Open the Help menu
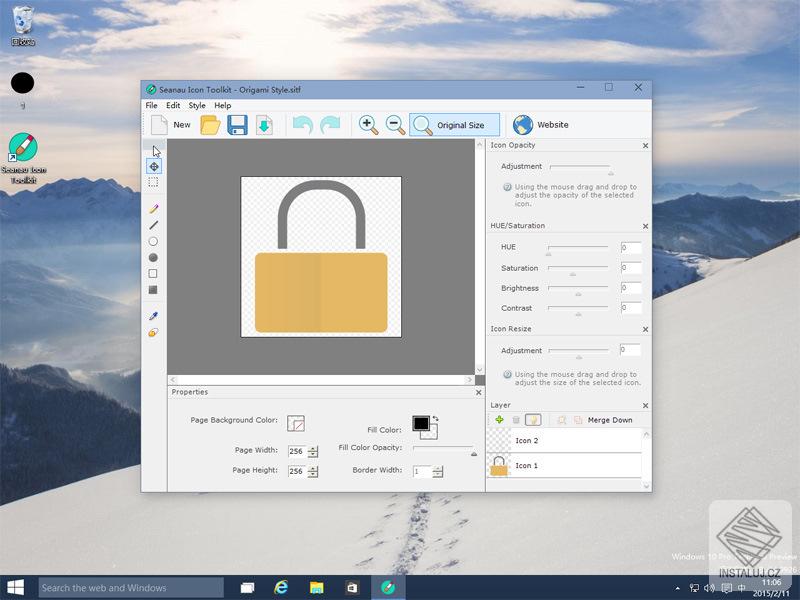Image resolution: width=800 pixels, height=600 pixels. [x=222, y=106]
